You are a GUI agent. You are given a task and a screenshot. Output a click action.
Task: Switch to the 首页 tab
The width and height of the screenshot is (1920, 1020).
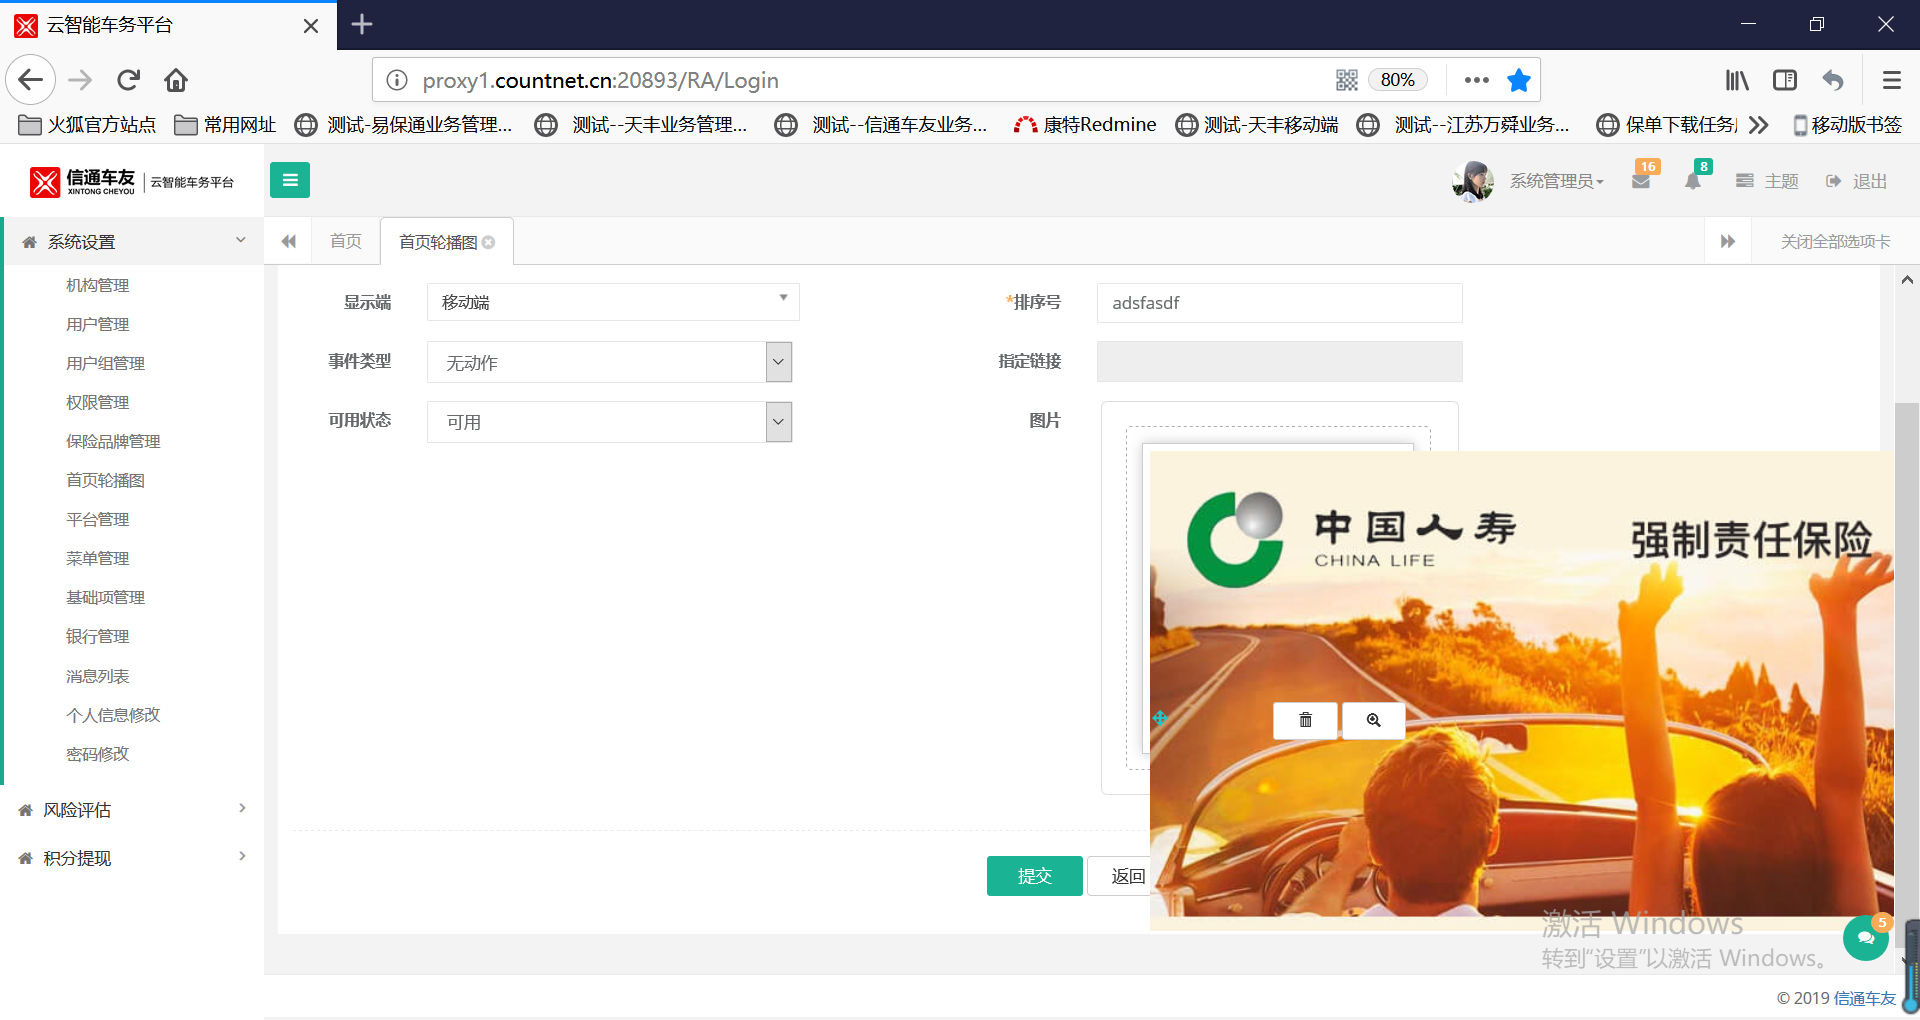(x=346, y=241)
